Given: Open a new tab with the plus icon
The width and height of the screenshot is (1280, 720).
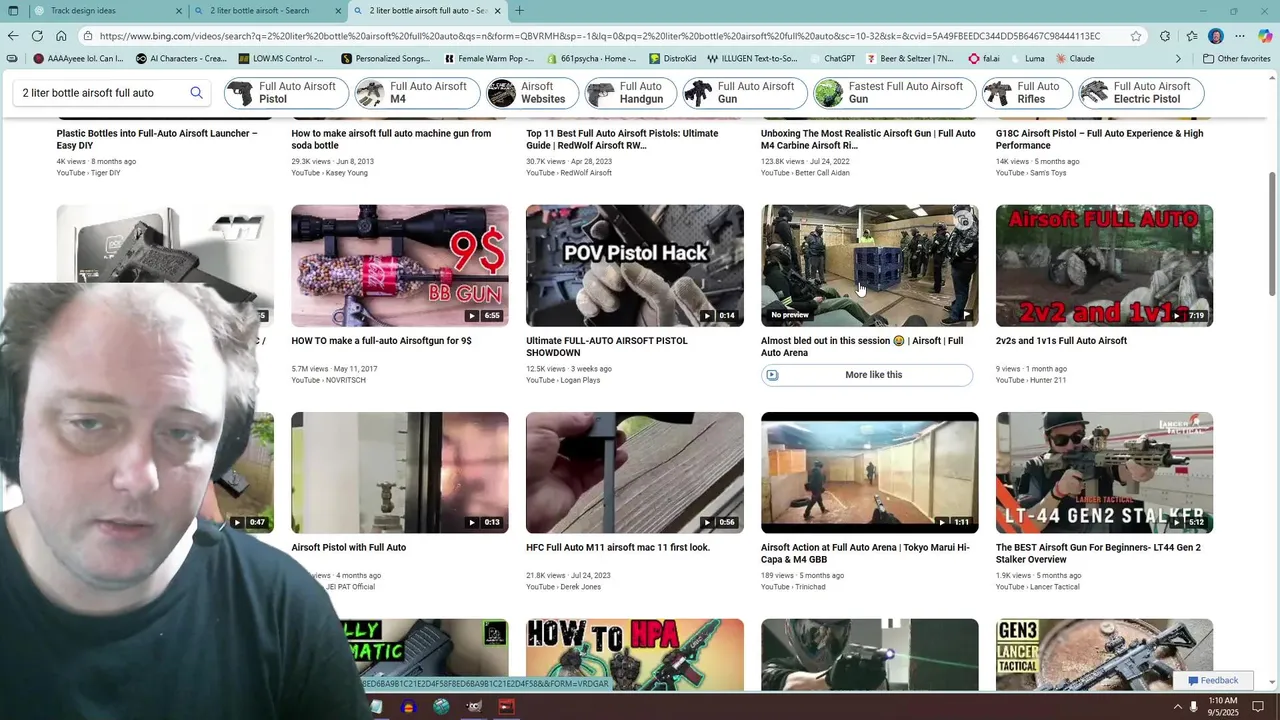Looking at the screenshot, I should click(x=519, y=11).
